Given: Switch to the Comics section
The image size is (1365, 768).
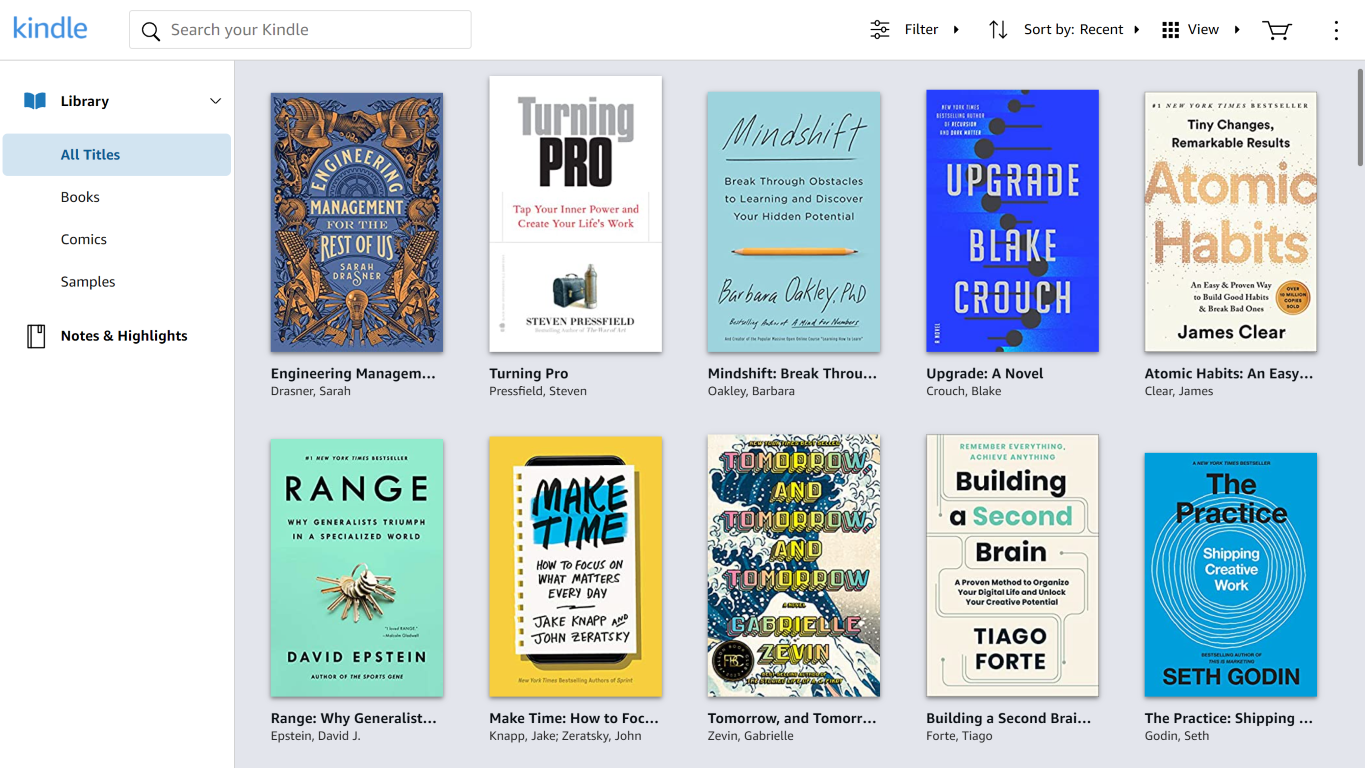Looking at the screenshot, I should click(x=83, y=239).
